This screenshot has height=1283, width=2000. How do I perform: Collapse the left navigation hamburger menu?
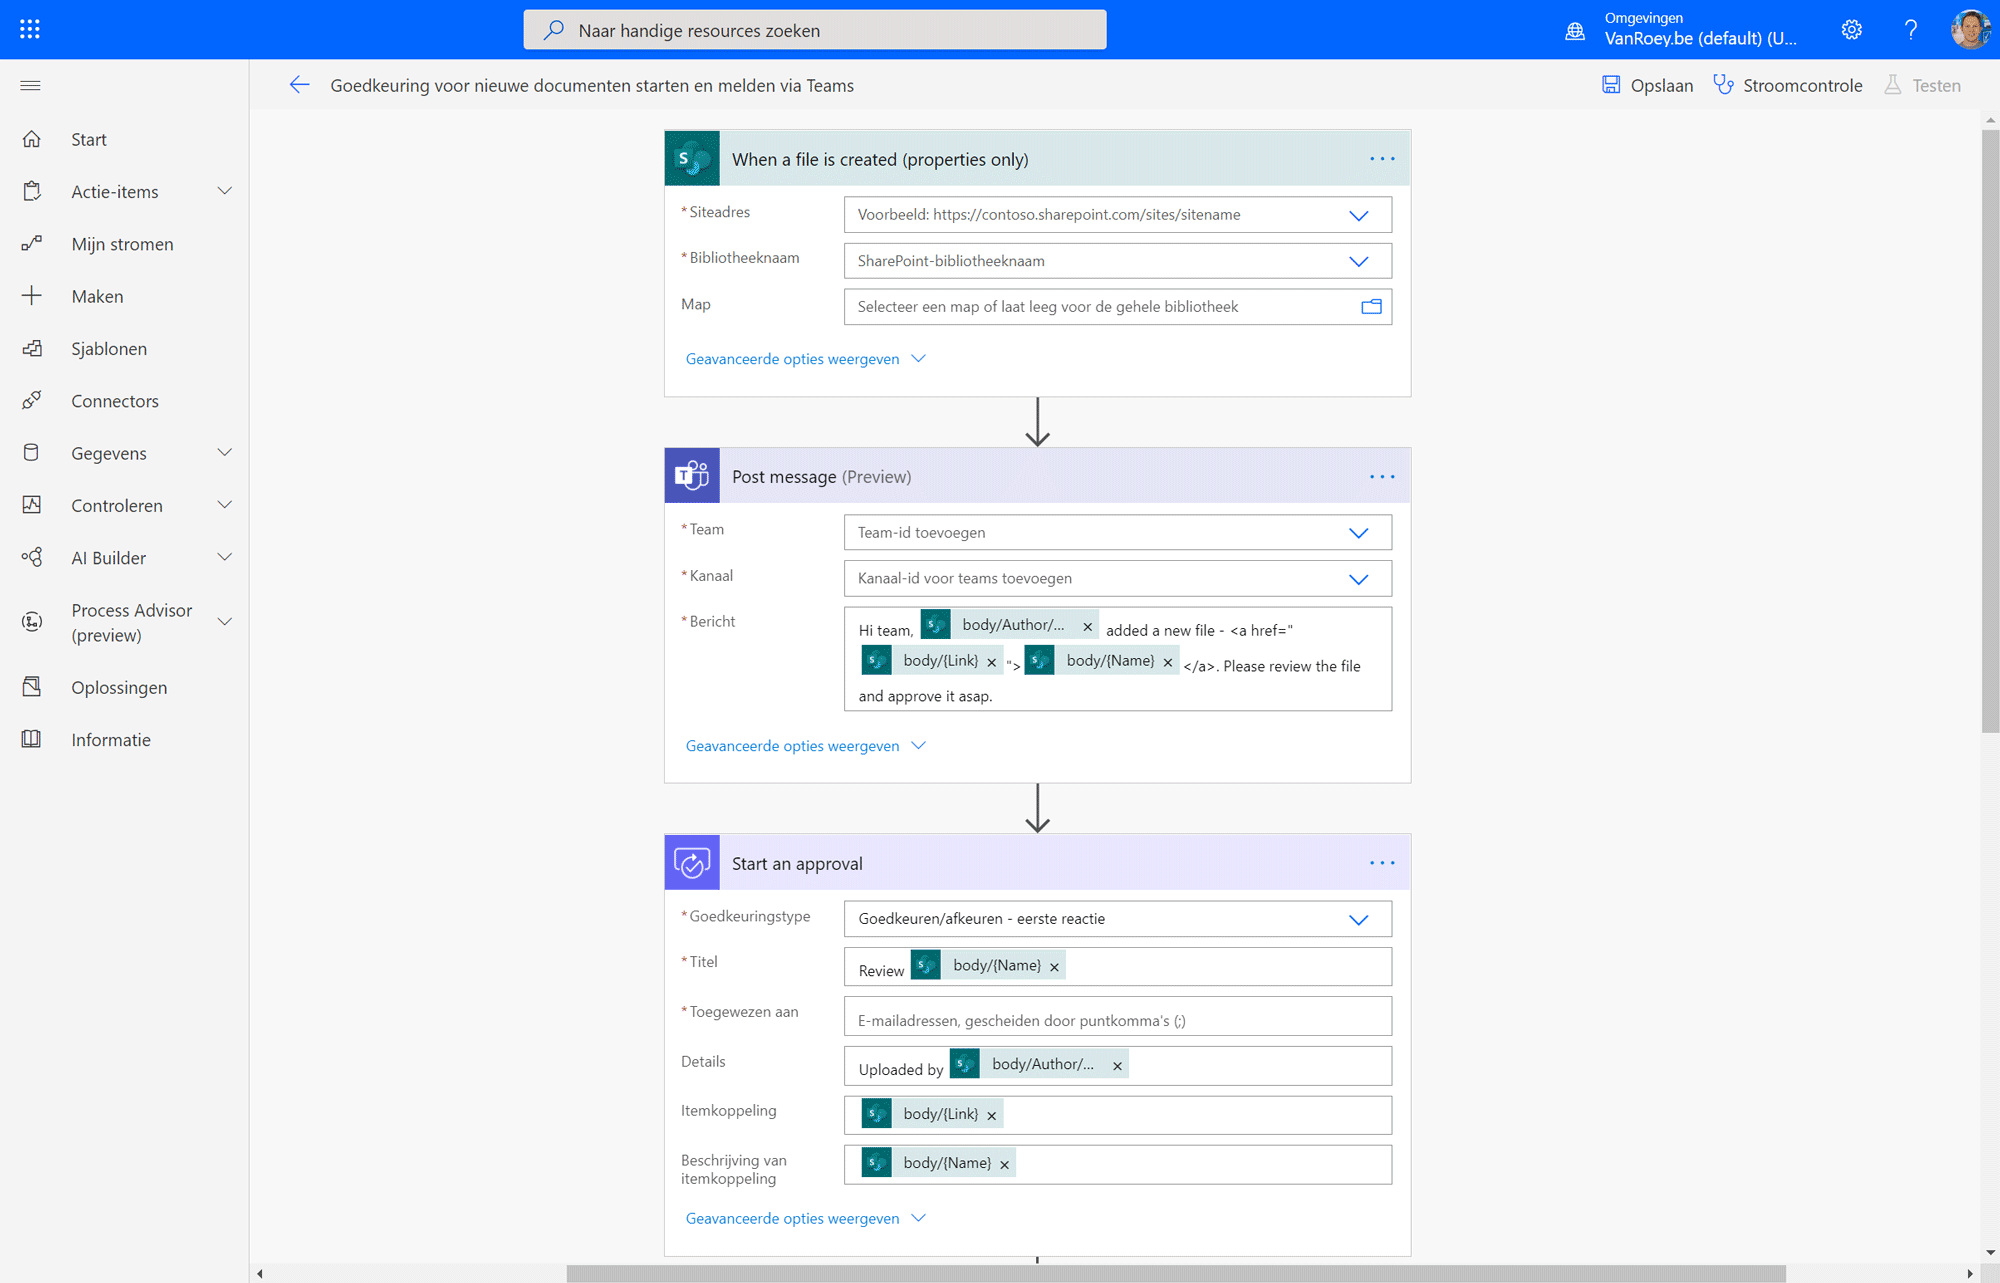30,85
